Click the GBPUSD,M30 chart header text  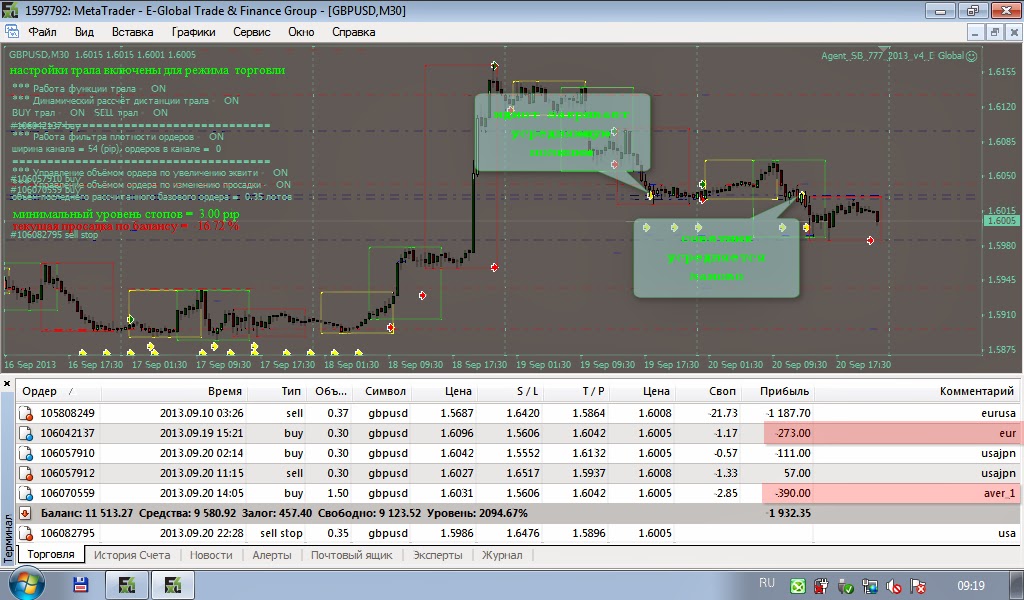tap(38, 55)
